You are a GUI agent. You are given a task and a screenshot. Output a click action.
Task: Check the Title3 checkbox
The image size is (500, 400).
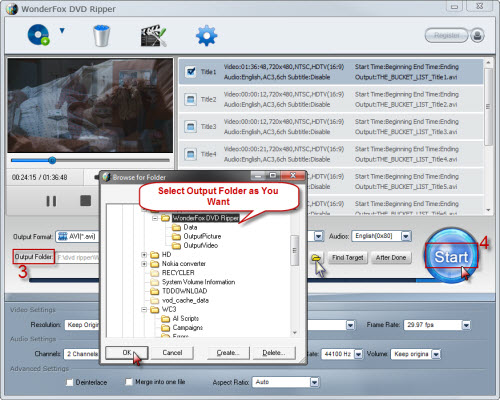point(191,127)
